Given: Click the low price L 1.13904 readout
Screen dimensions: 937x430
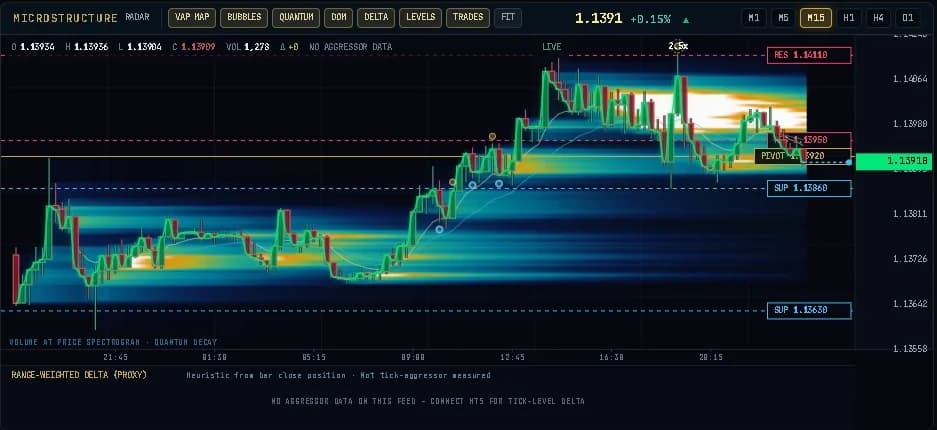Looking at the screenshot, I should (x=140, y=46).
